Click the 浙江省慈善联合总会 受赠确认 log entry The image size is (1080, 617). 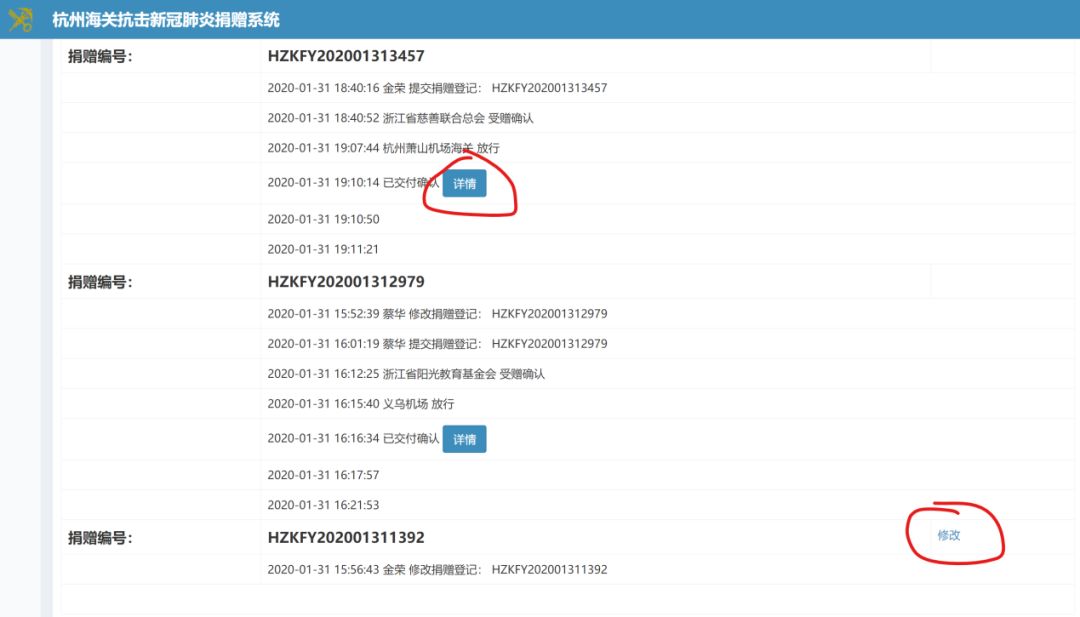[400, 118]
